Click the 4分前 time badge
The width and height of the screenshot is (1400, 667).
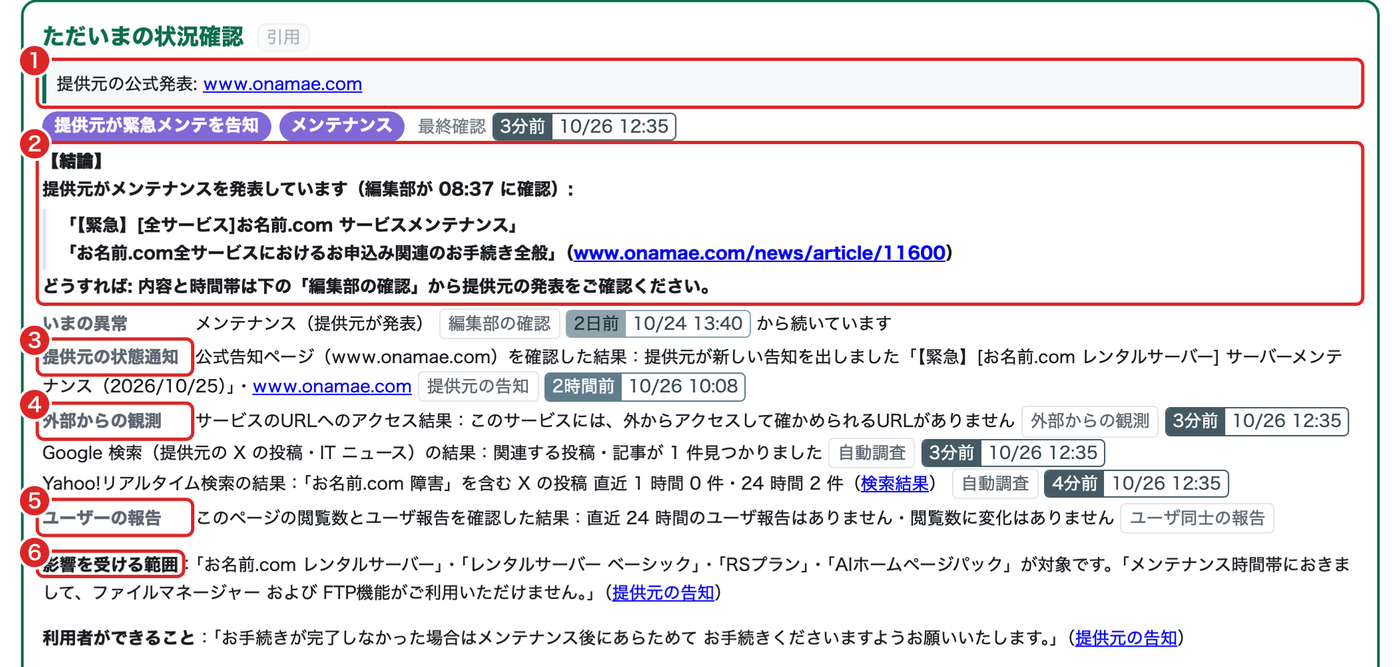click(x=1074, y=484)
